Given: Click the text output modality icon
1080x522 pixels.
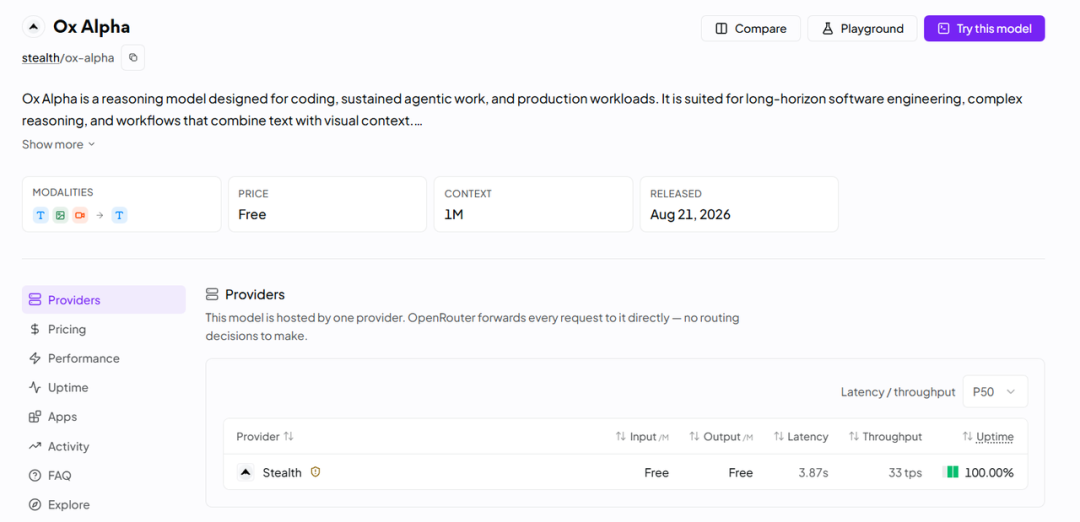Looking at the screenshot, I should pyautogui.click(x=119, y=216).
